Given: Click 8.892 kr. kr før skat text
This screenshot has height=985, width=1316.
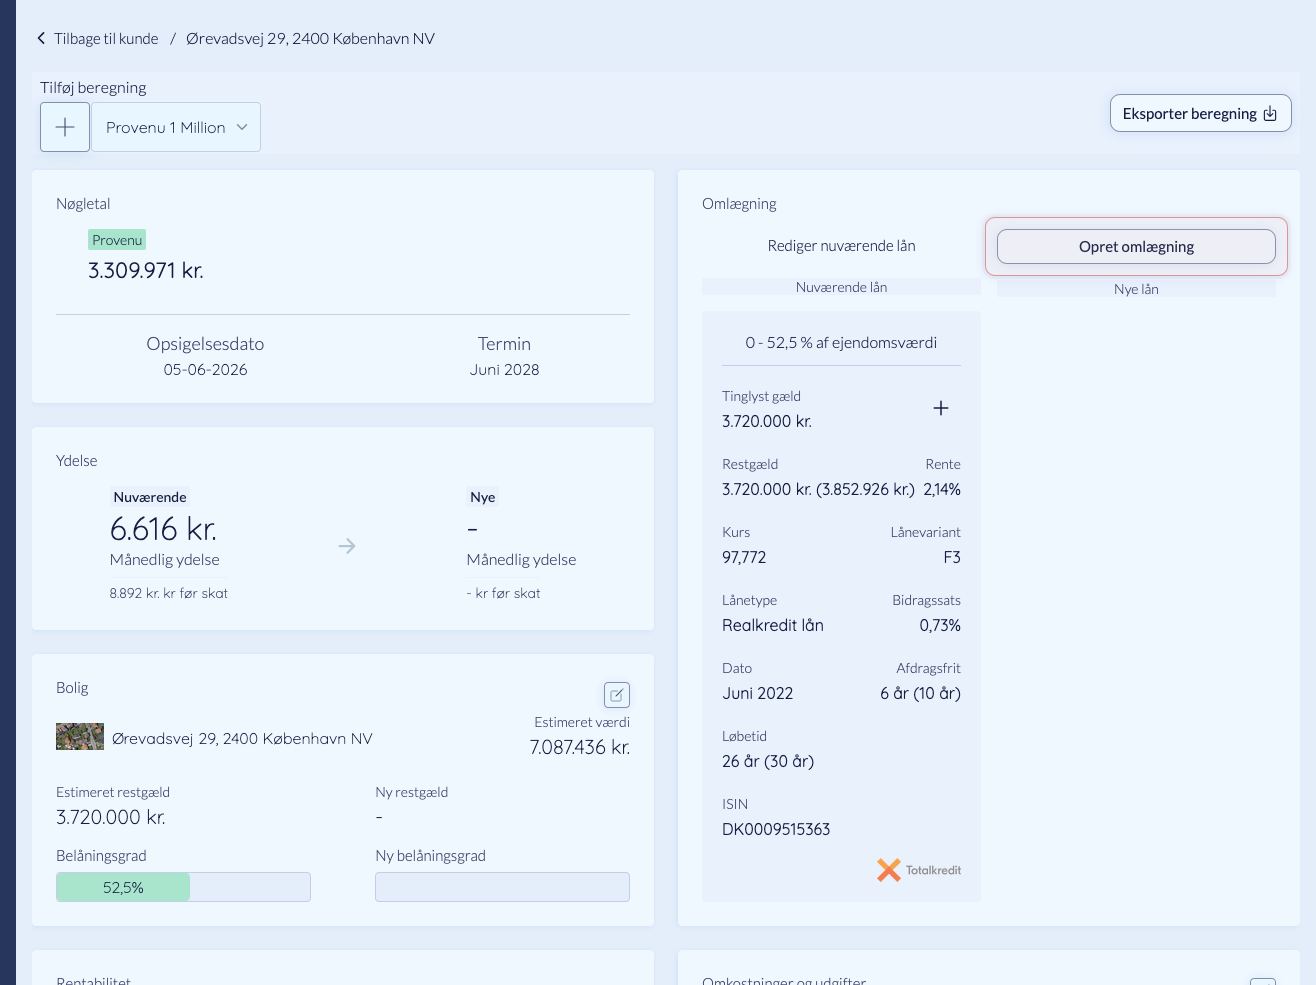Looking at the screenshot, I should (x=169, y=593).
